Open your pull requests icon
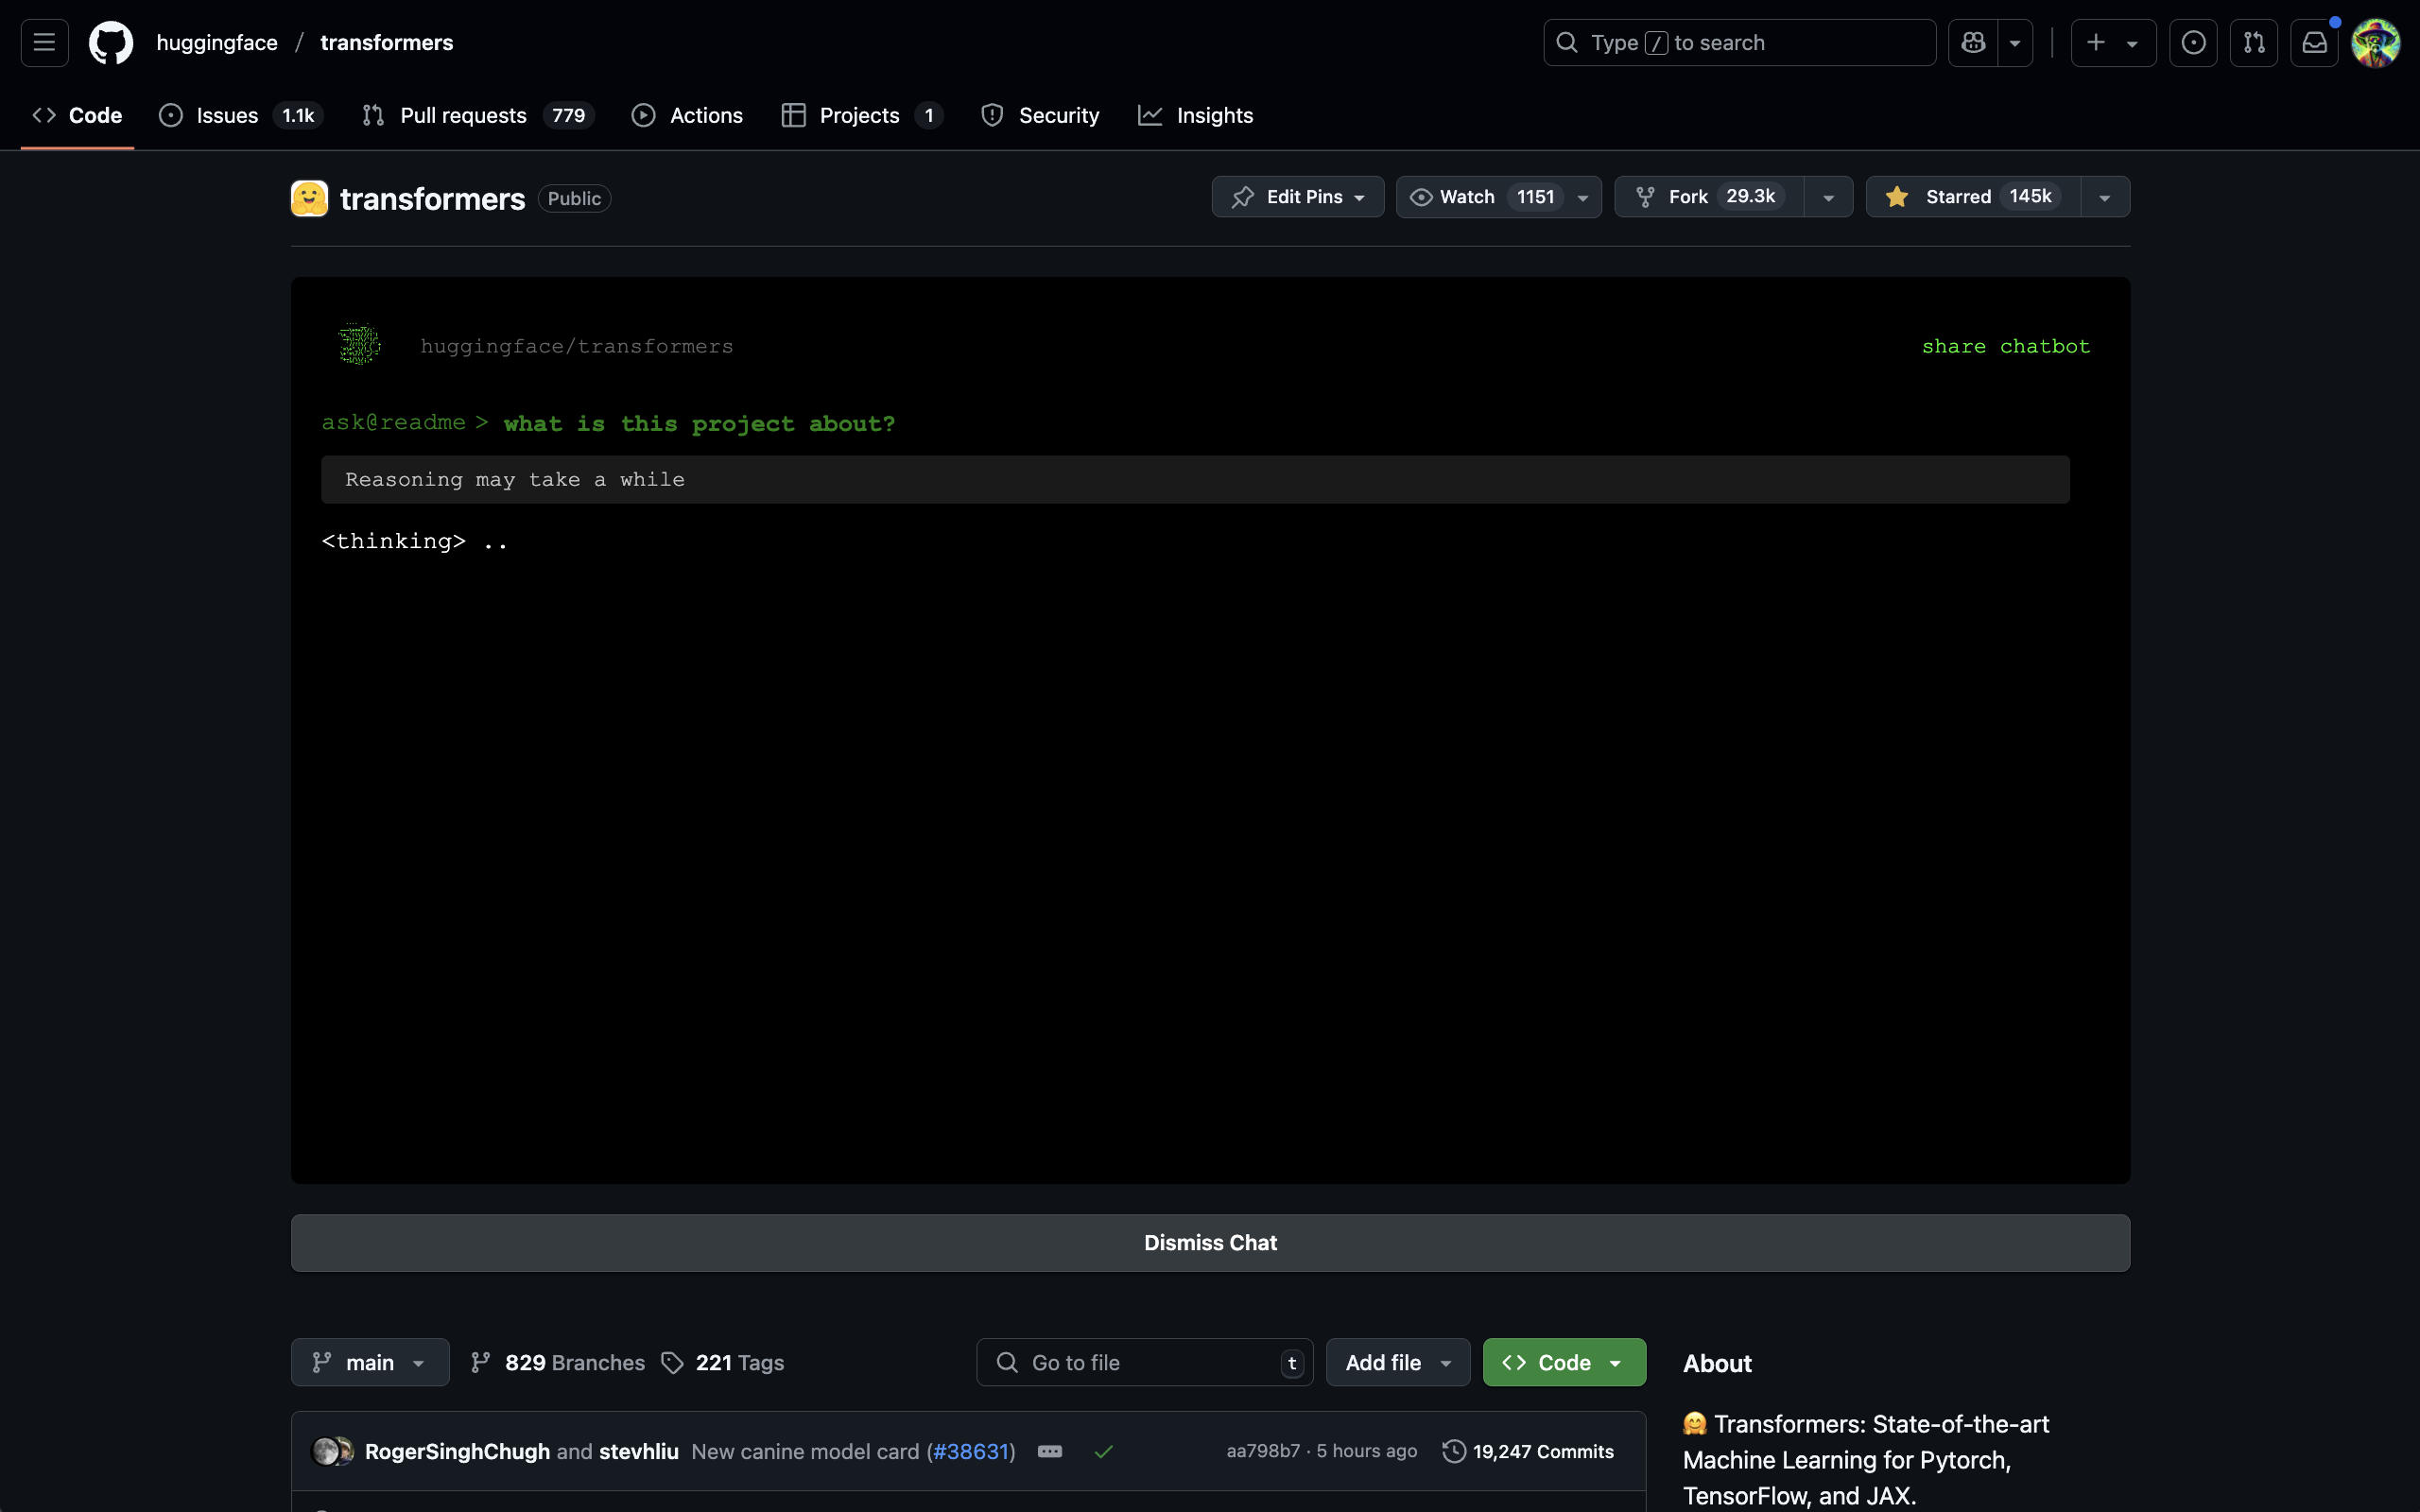This screenshot has width=2420, height=1512. click(2255, 42)
